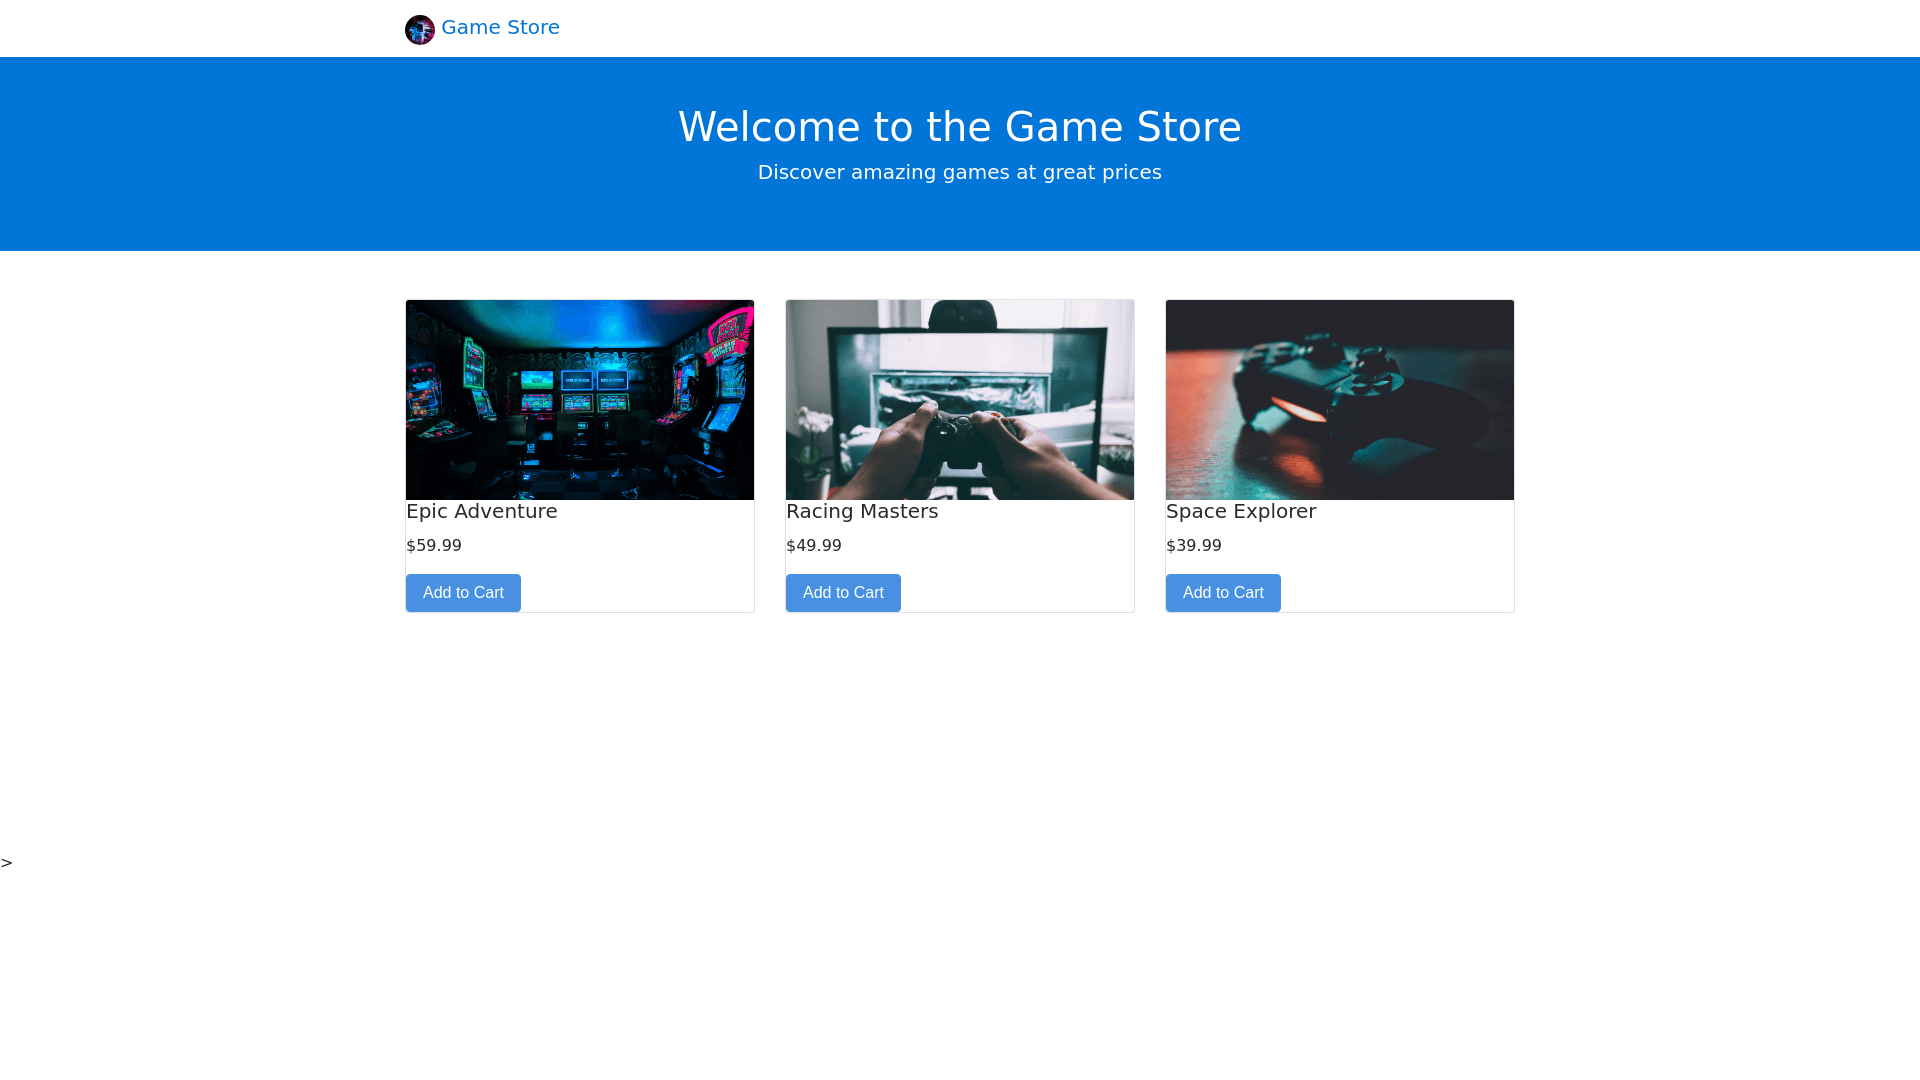The image size is (1920, 1080).
Task: Click the Epic Adventure game title
Action: click(481, 511)
